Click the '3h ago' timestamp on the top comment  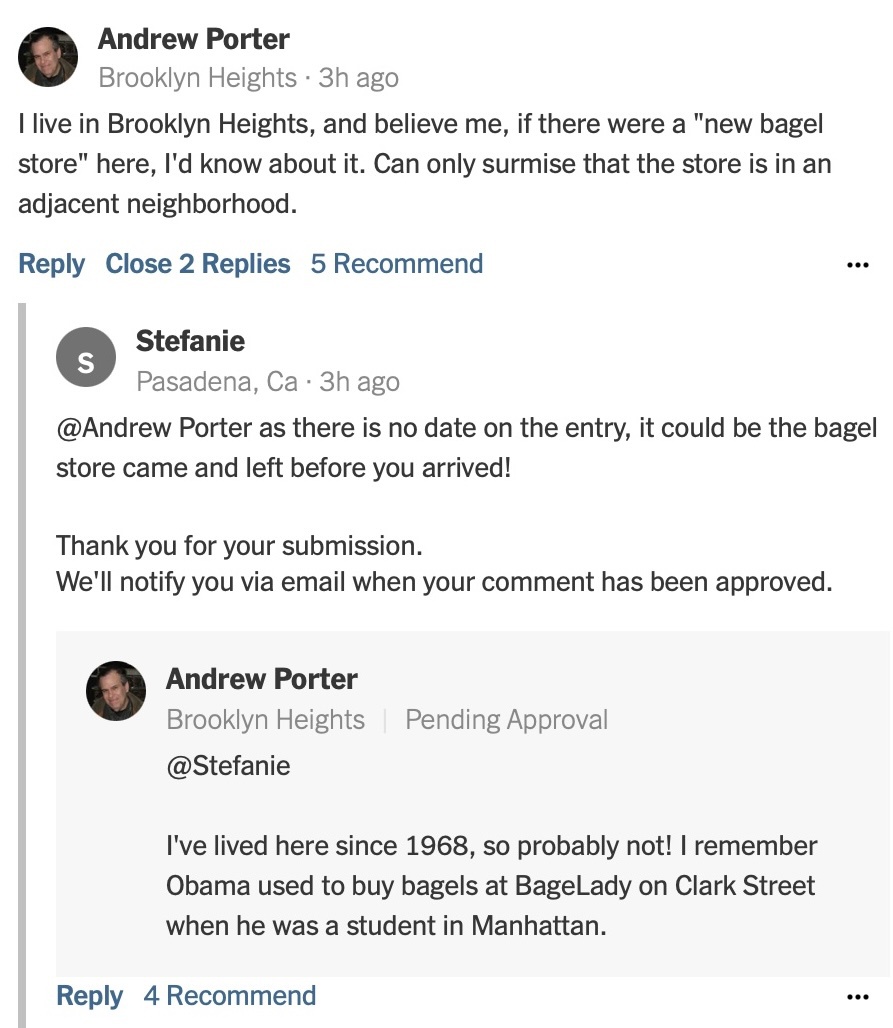[x=358, y=78]
